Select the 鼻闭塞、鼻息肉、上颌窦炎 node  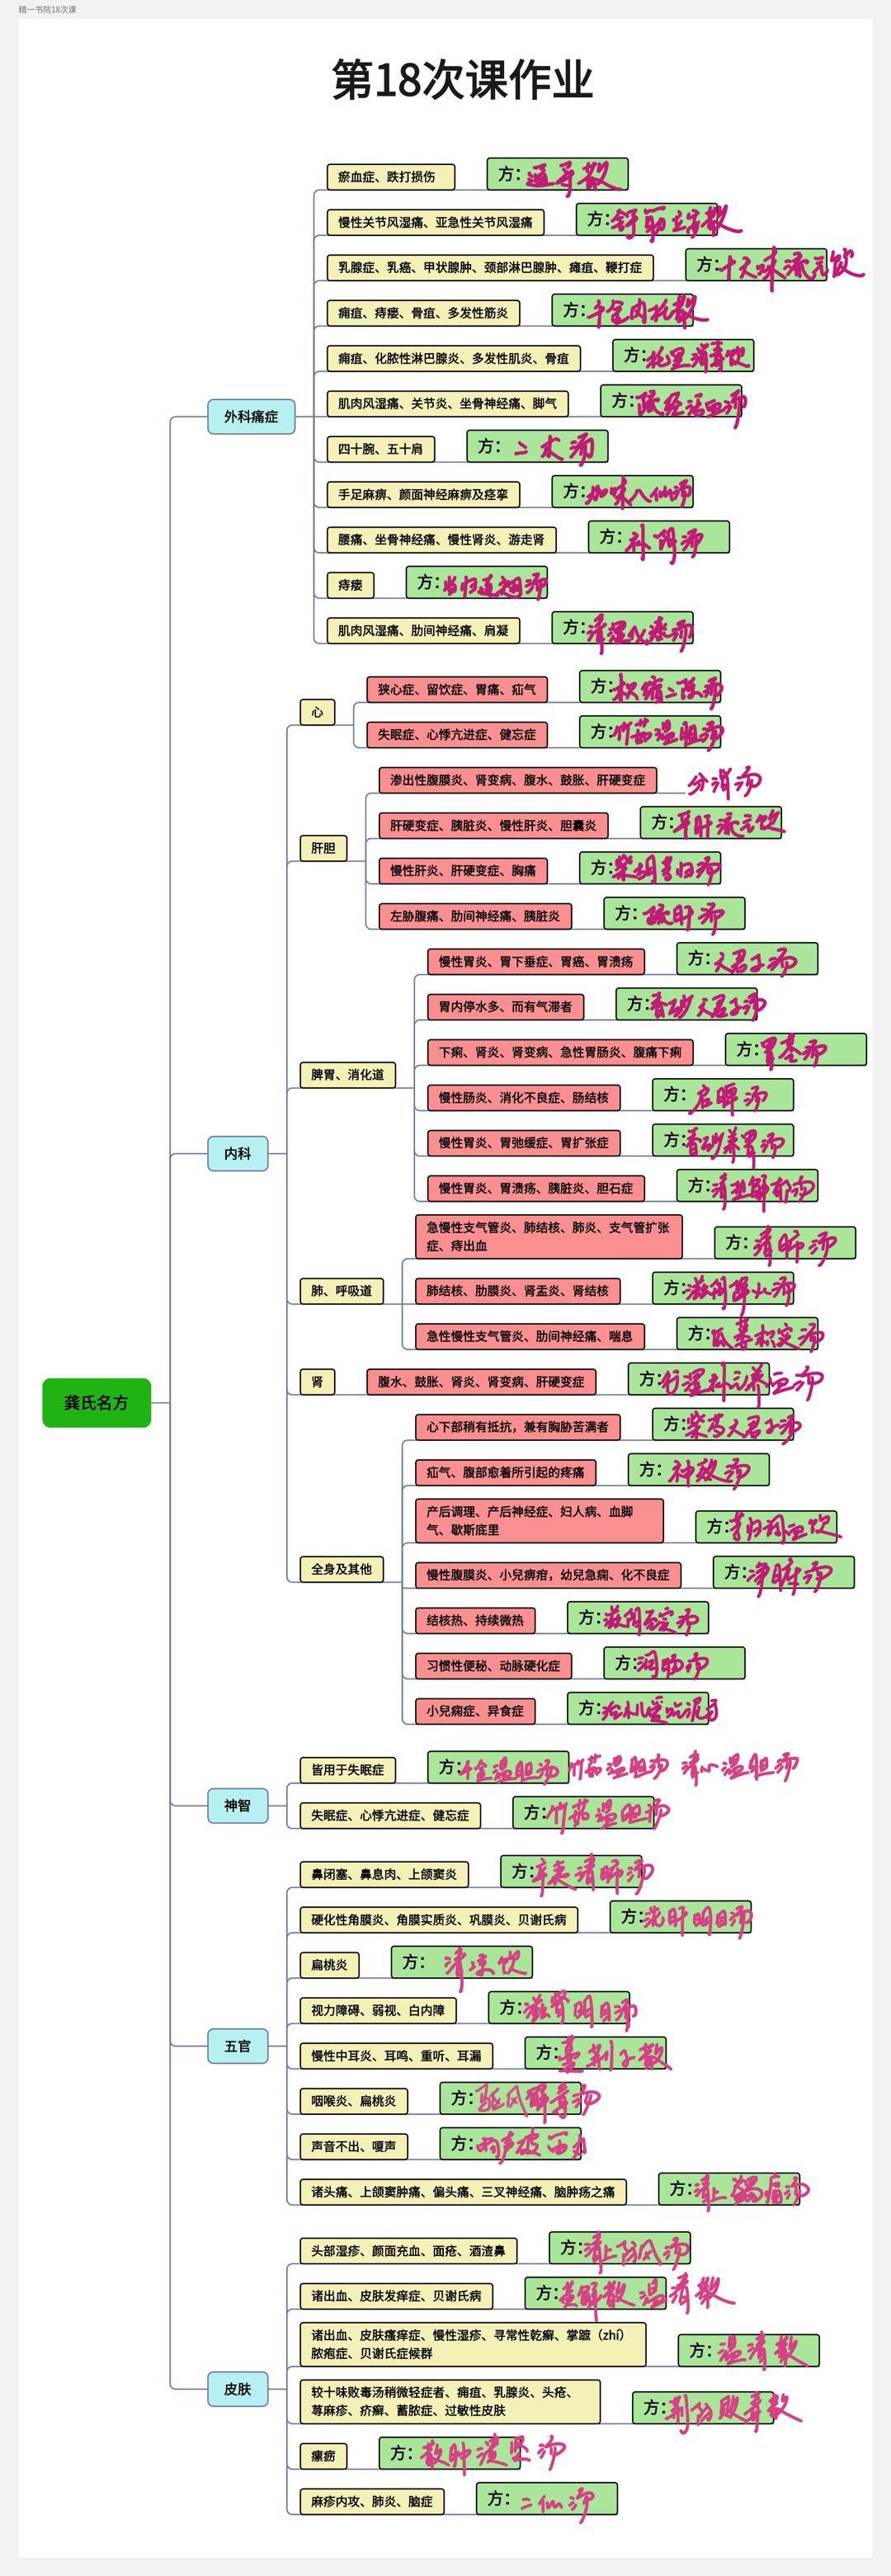point(384,1874)
